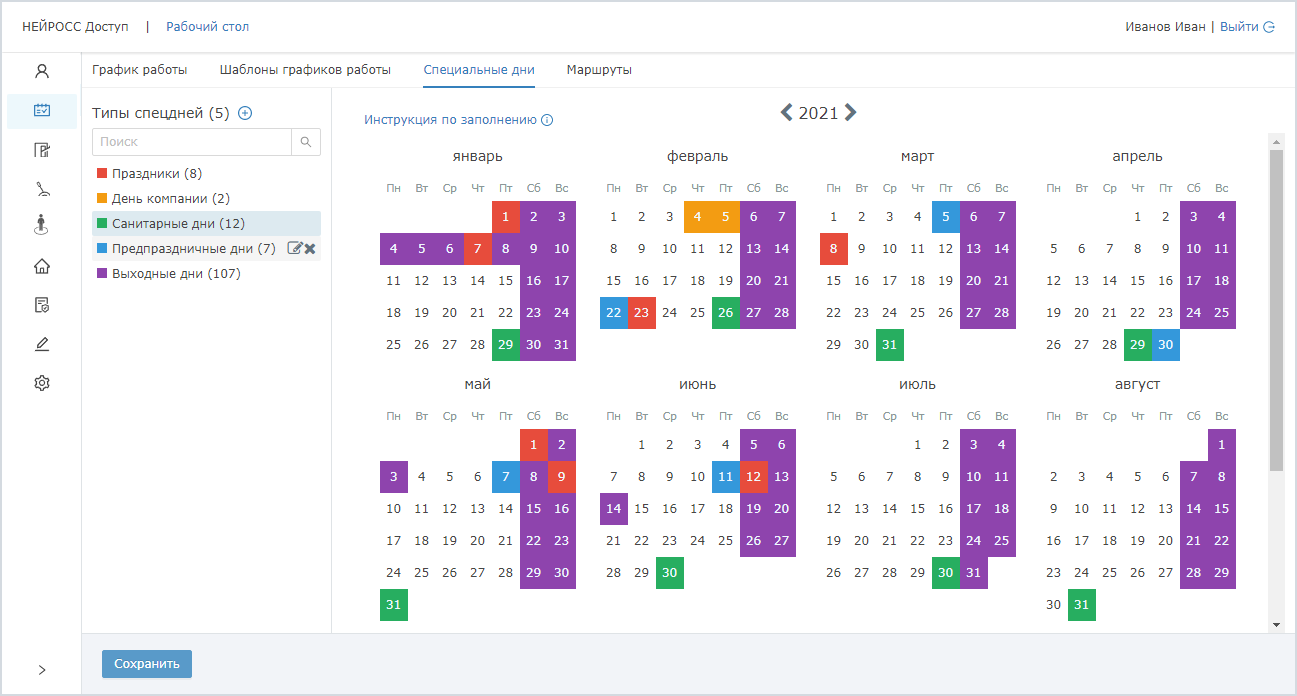Open settings gear in the sidebar
This screenshot has width=1297, height=696.
click(x=41, y=383)
